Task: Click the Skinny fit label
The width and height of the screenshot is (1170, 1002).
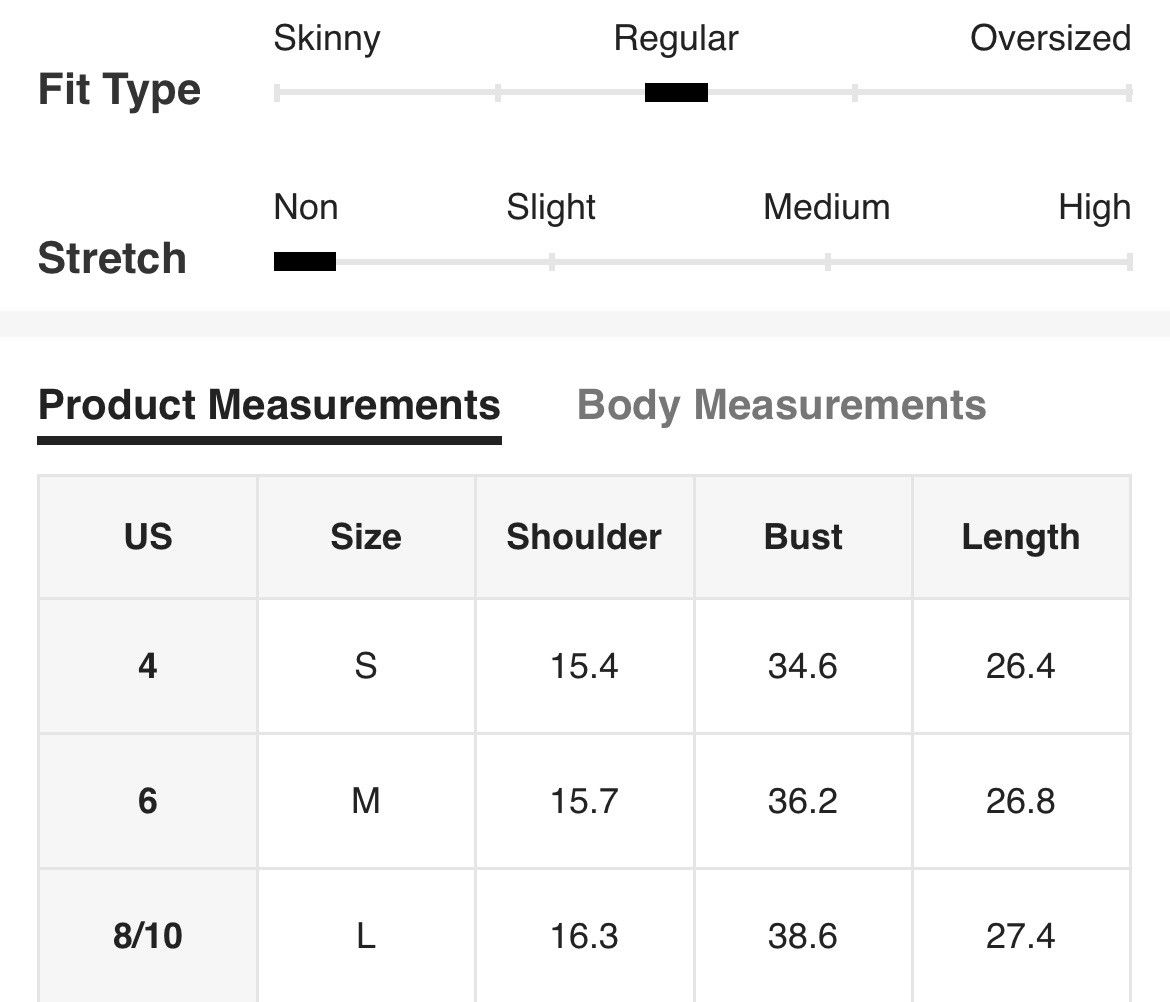Action: [x=327, y=39]
